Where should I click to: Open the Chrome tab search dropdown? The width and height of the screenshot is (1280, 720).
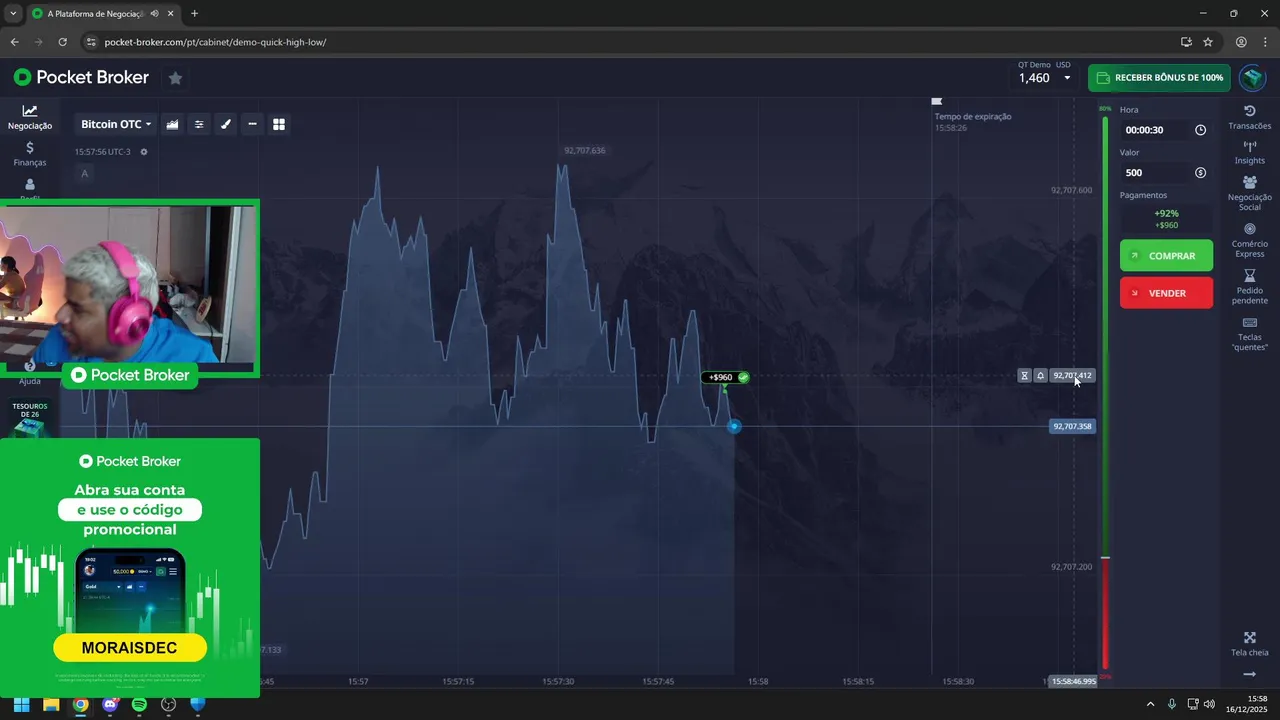[12, 14]
